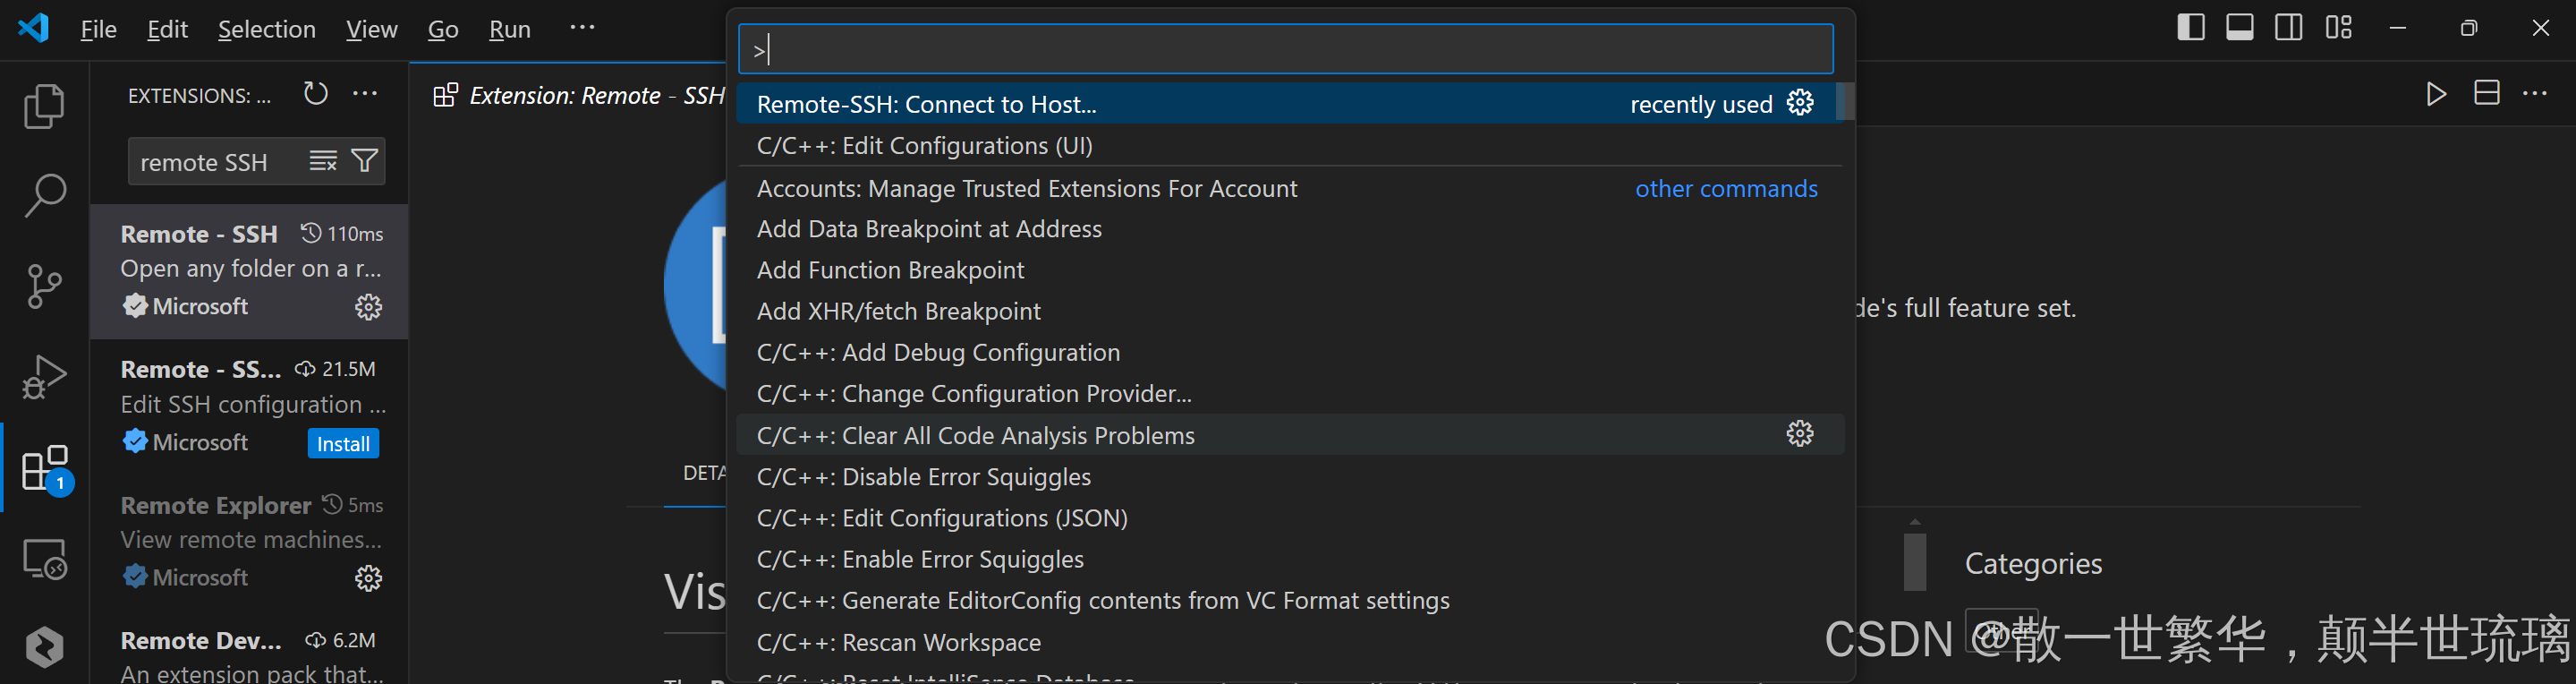Select C/C++: Rescan Workspace command
Image resolution: width=2576 pixels, height=684 pixels.
point(1289,642)
